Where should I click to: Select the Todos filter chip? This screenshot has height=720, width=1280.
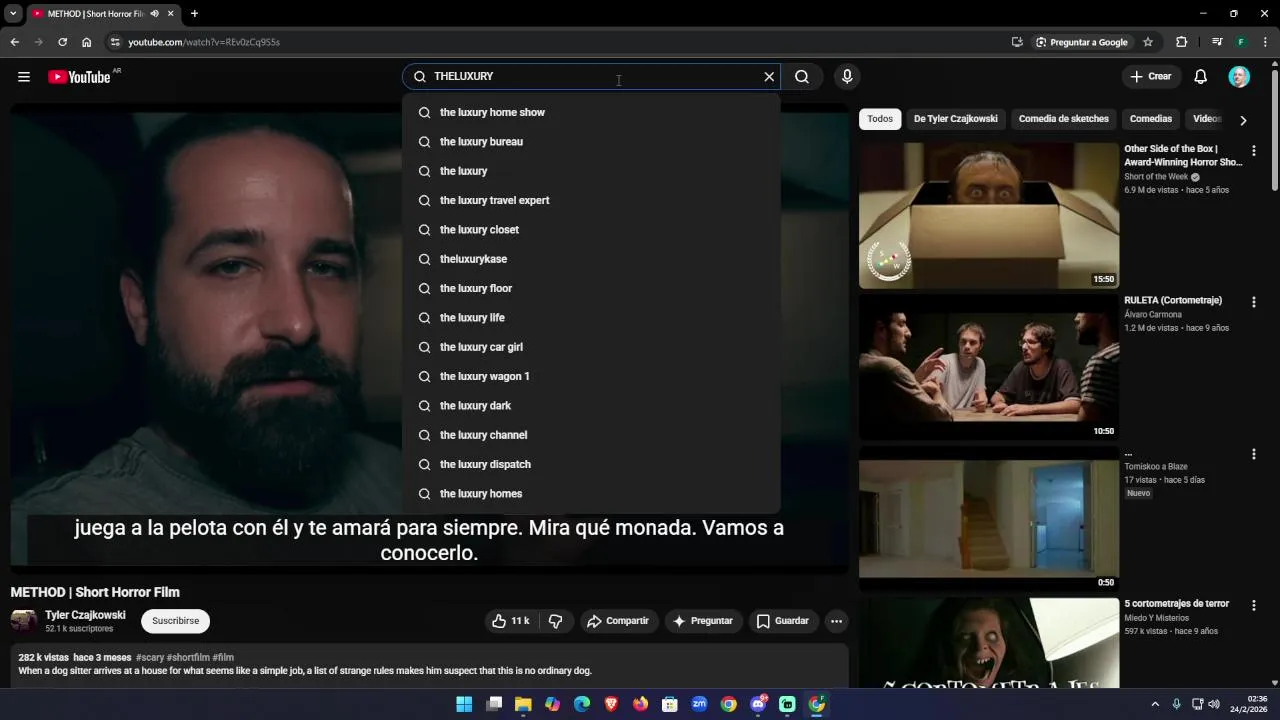(880, 119)
